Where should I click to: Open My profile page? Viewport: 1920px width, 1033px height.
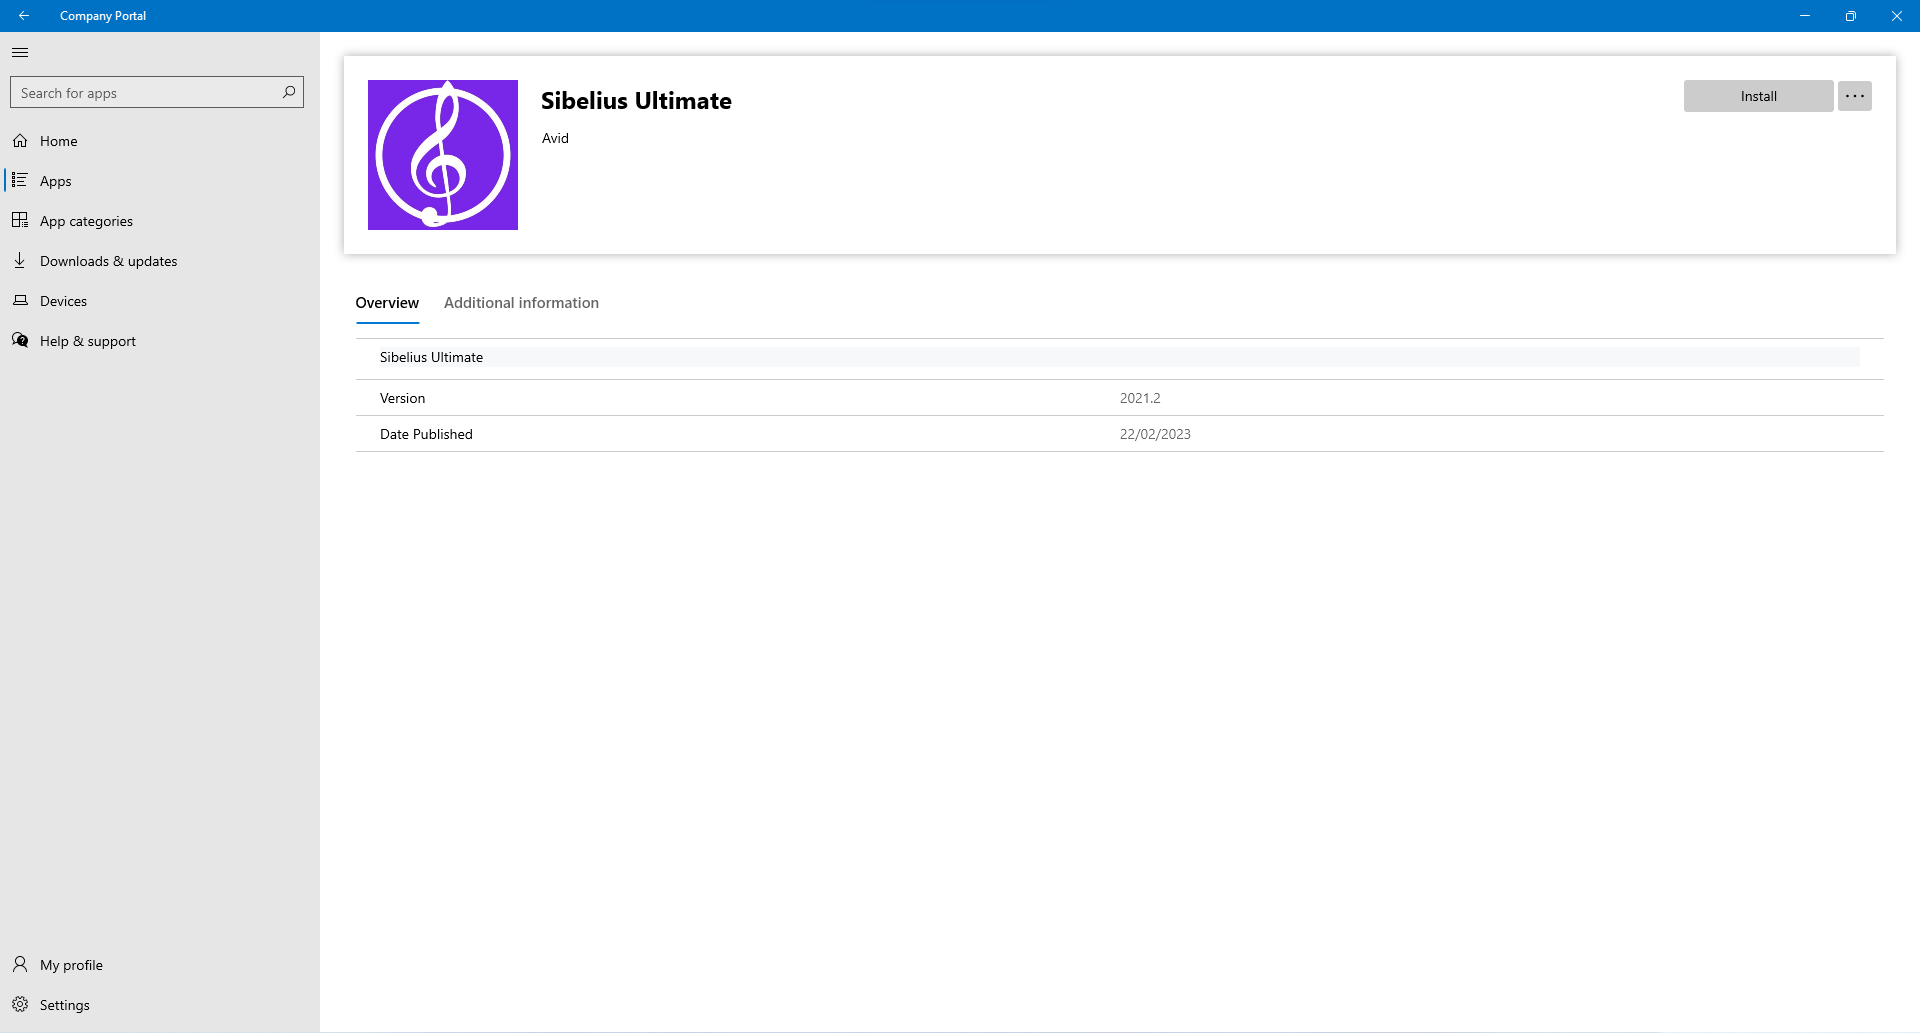pos(160,965)
